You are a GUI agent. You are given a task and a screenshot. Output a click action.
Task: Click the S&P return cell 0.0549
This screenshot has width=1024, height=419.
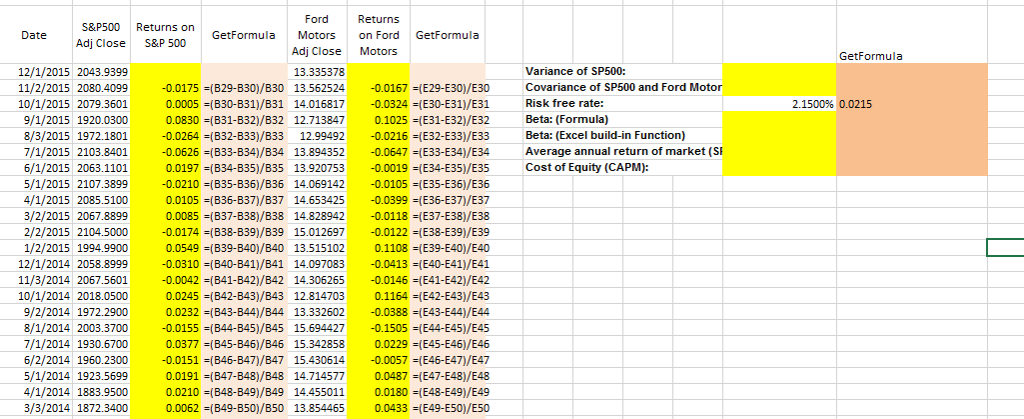pyautogui.click(x=166, y=249)
